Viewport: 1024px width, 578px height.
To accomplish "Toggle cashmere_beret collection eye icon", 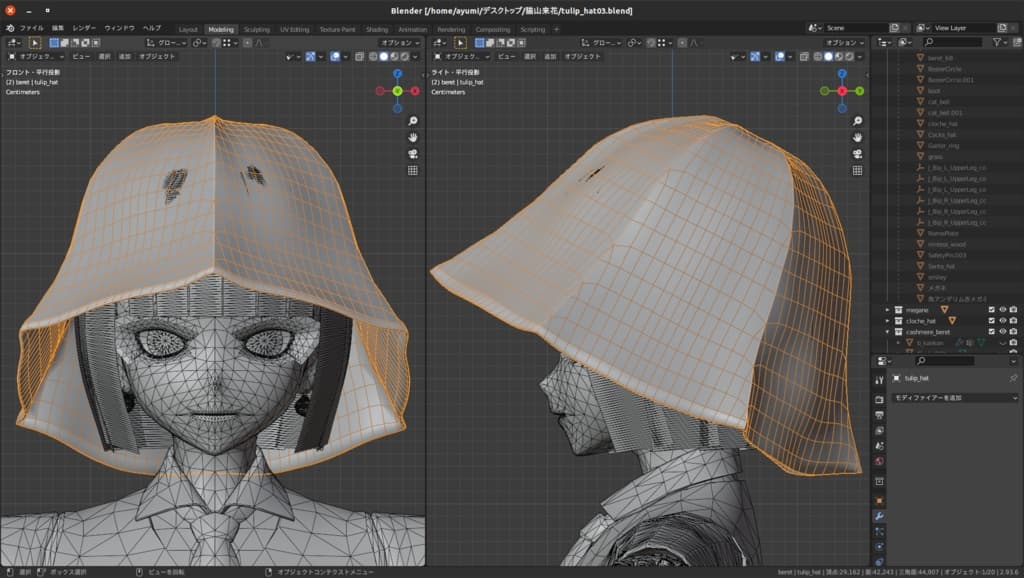I will 1003,331.
